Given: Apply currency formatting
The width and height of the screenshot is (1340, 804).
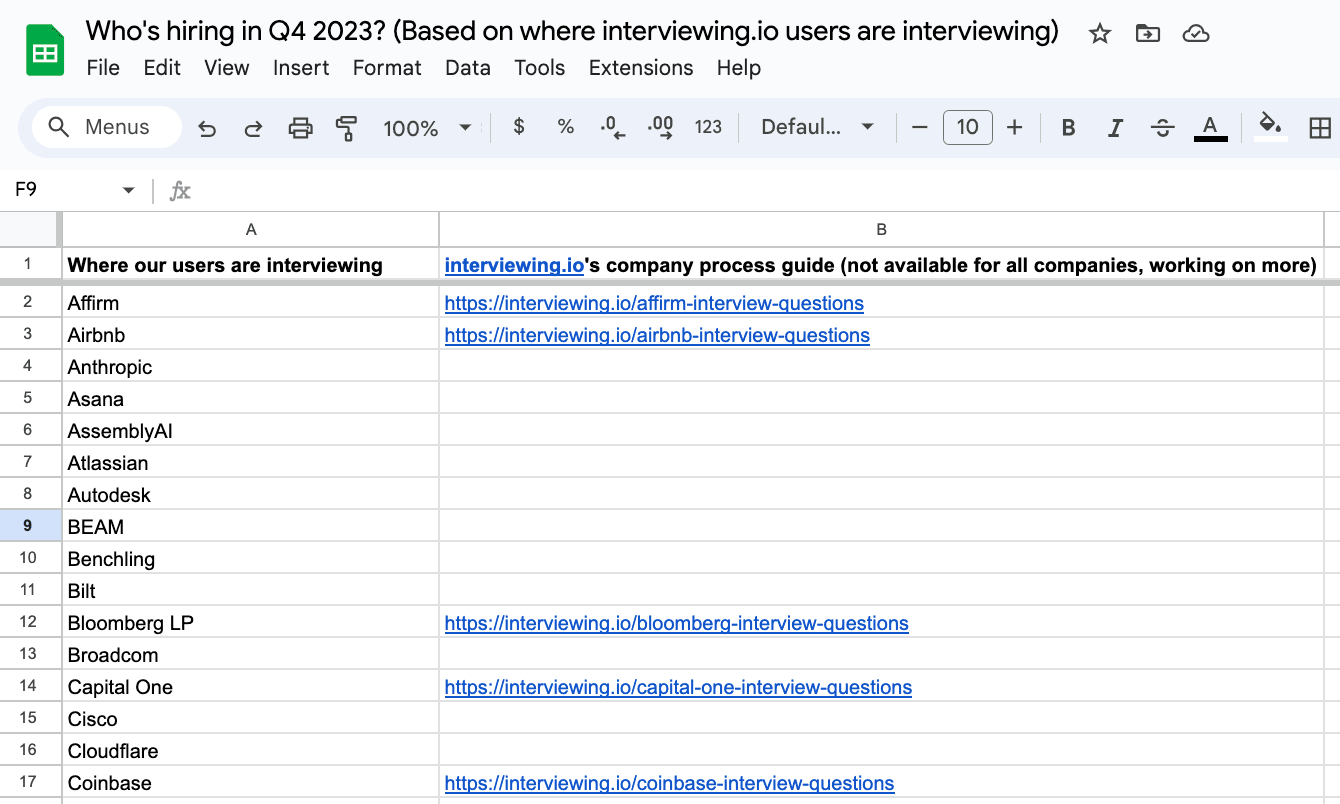Looking at the screenshot, I should tap(517, 127).
